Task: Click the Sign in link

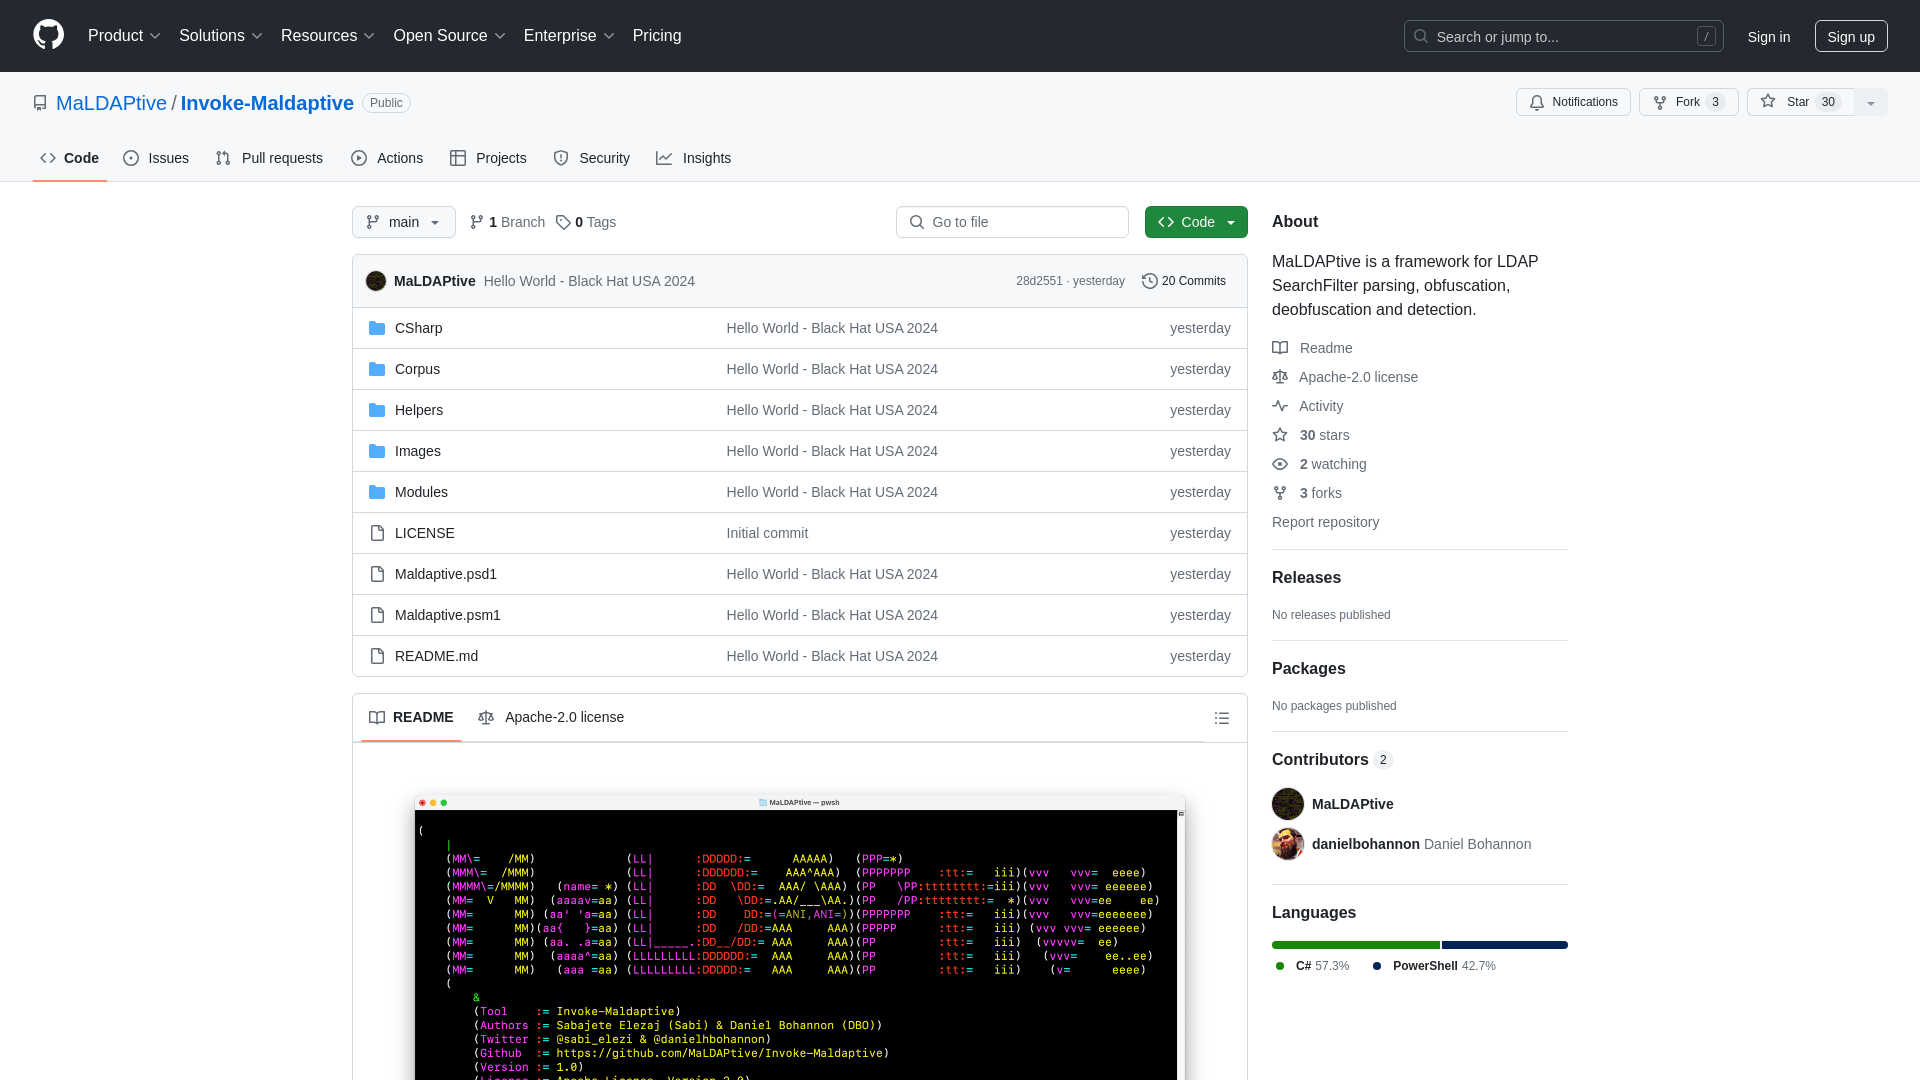Action: (1769, 36)
